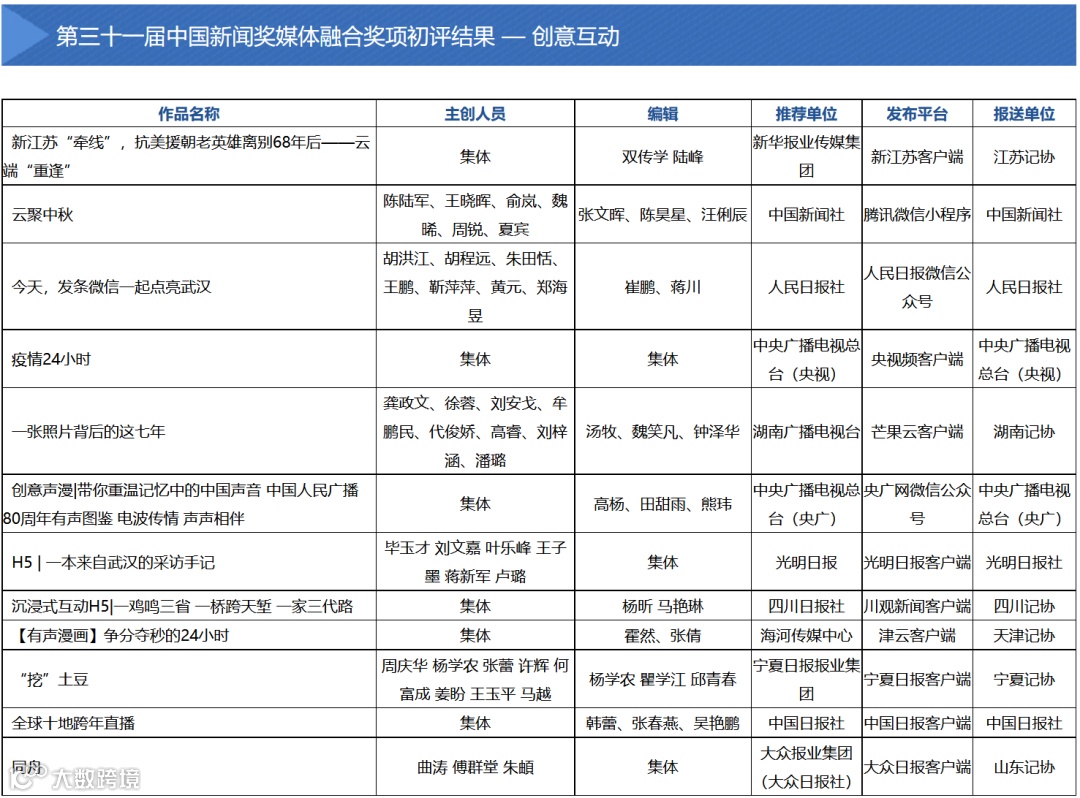Click 新华报业传媒集团 recommending unit cell
This screenshot has height=798, width=1080.
[x=807, y=156]
